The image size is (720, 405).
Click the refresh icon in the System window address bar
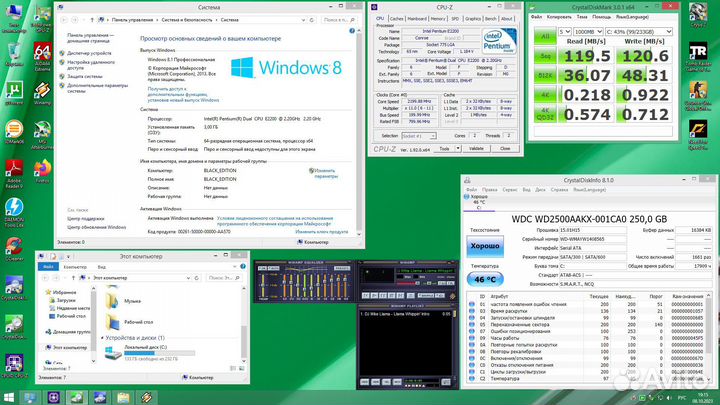click(312, 20)
